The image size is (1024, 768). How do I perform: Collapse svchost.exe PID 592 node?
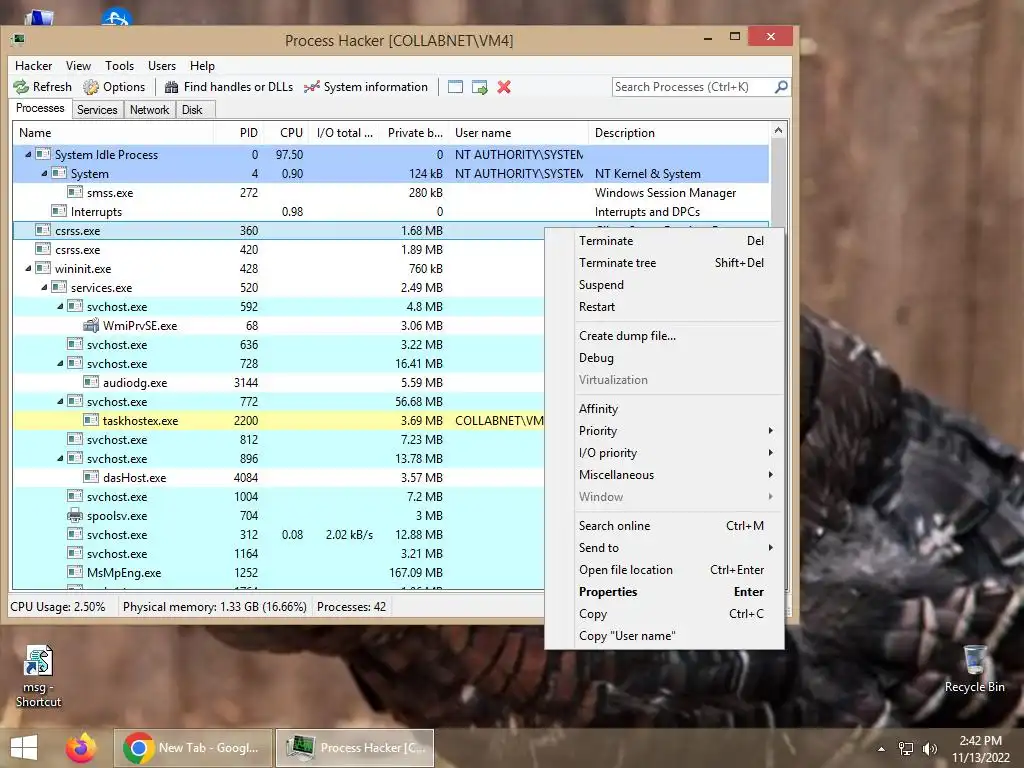pos(60,306)
